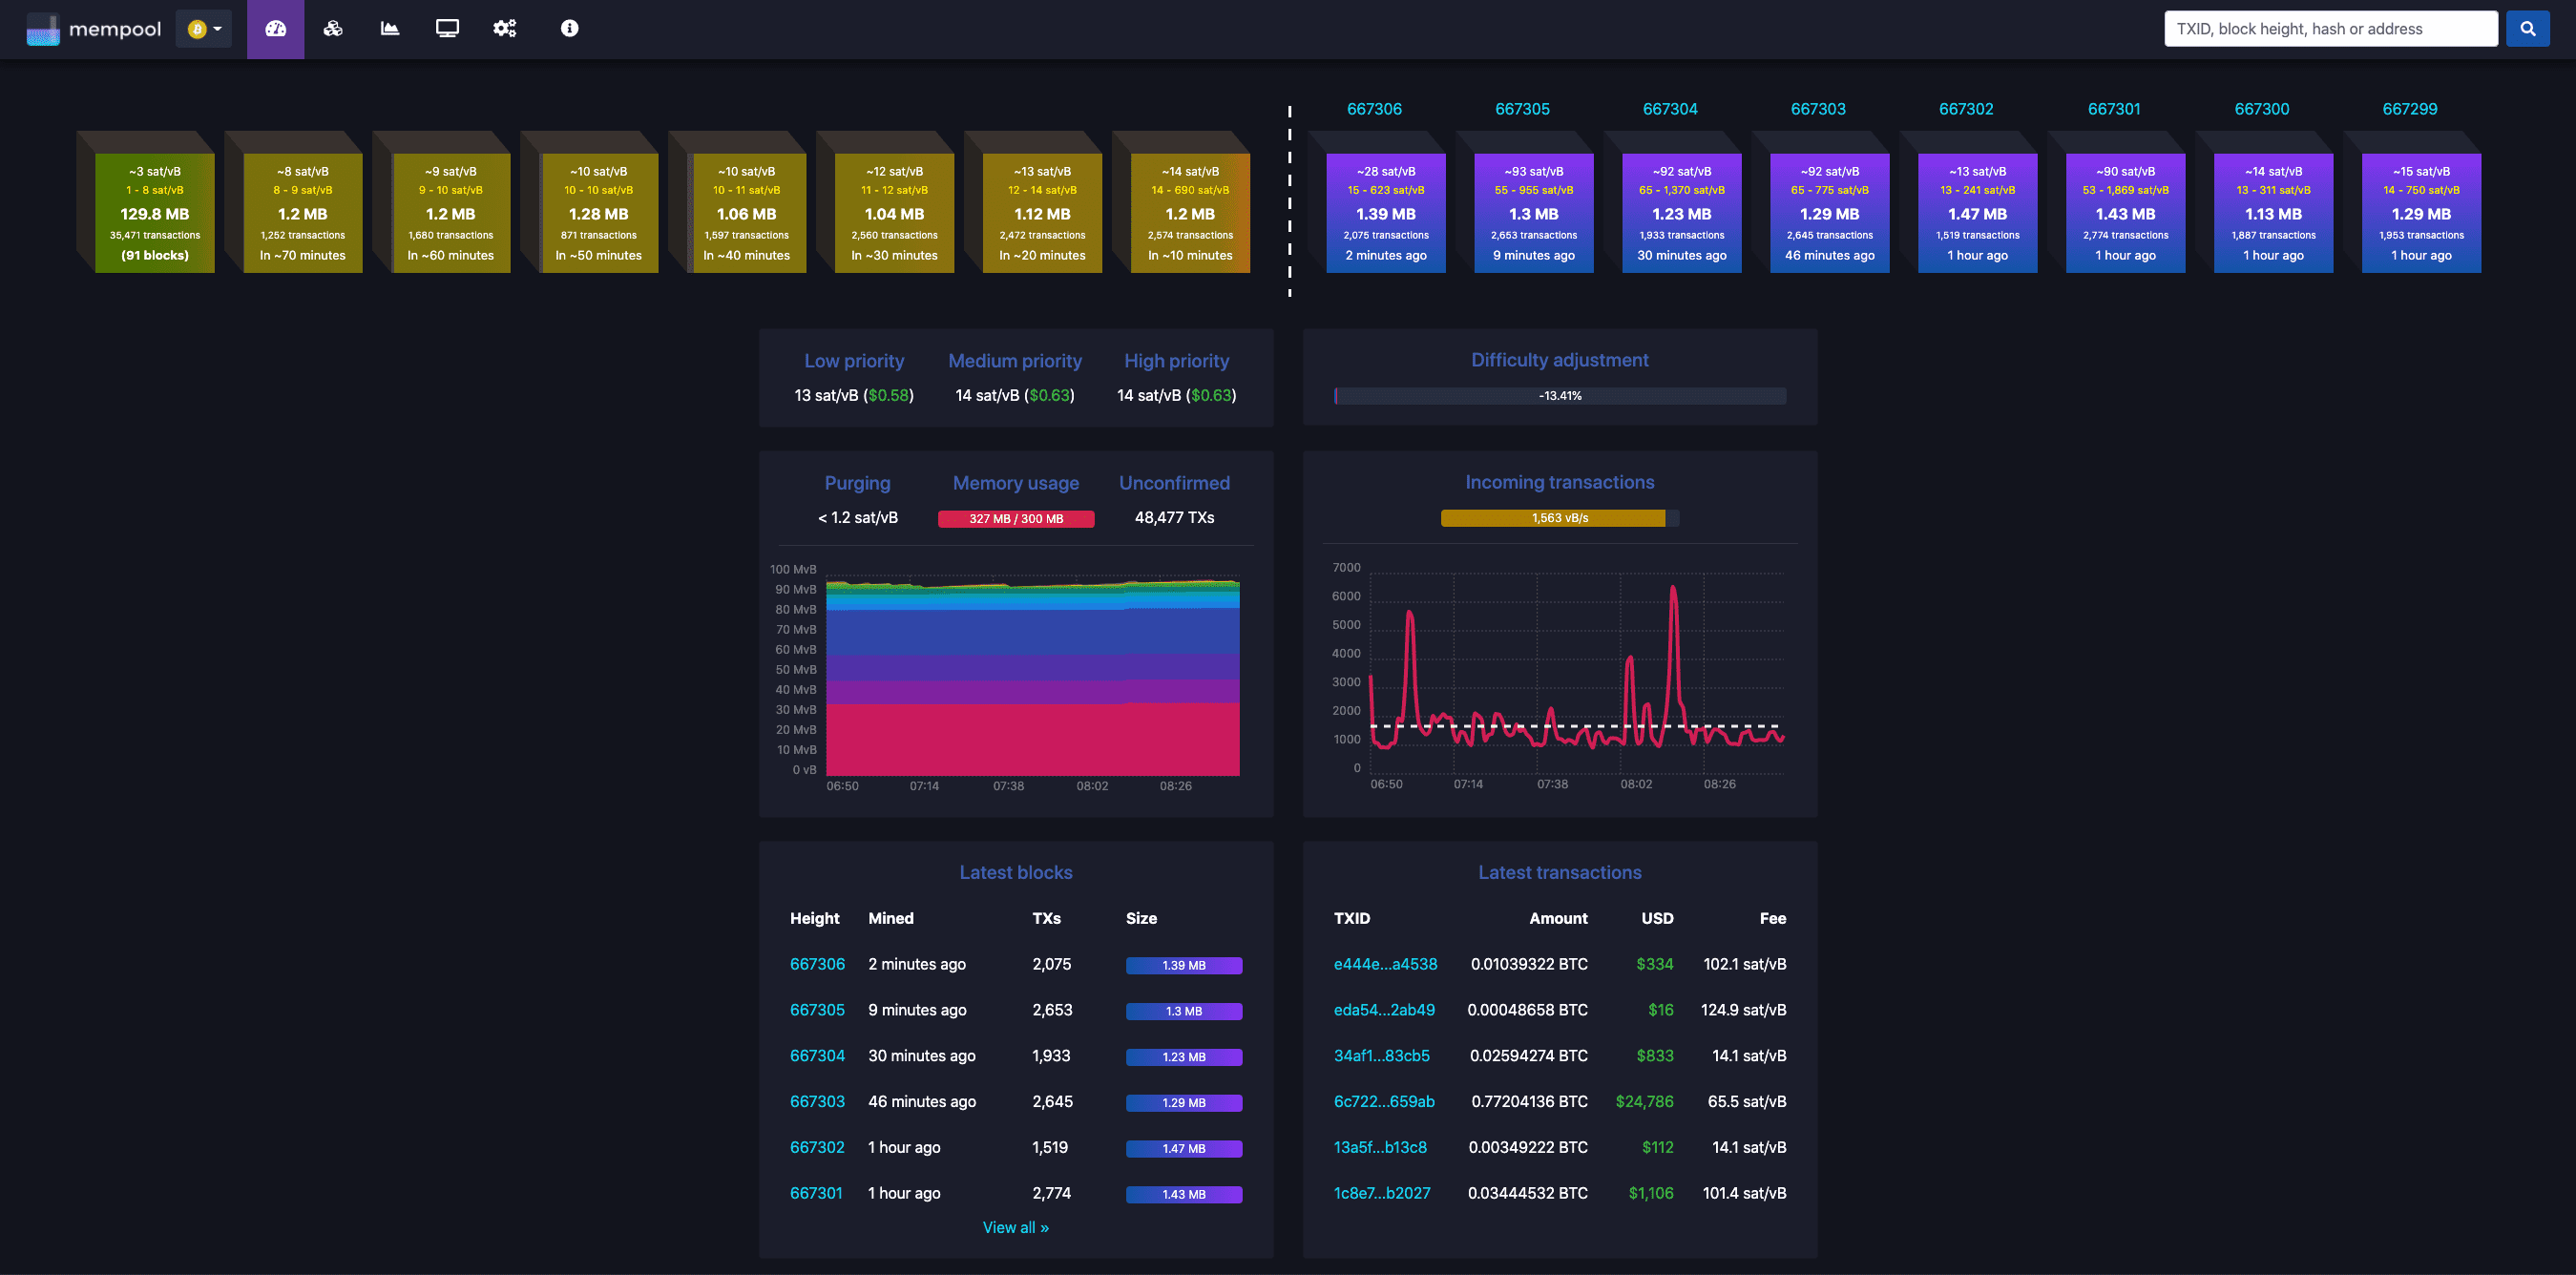2576x1275 pixels.
Task: Open the graph/chart view icon
Action: [387, 30]
